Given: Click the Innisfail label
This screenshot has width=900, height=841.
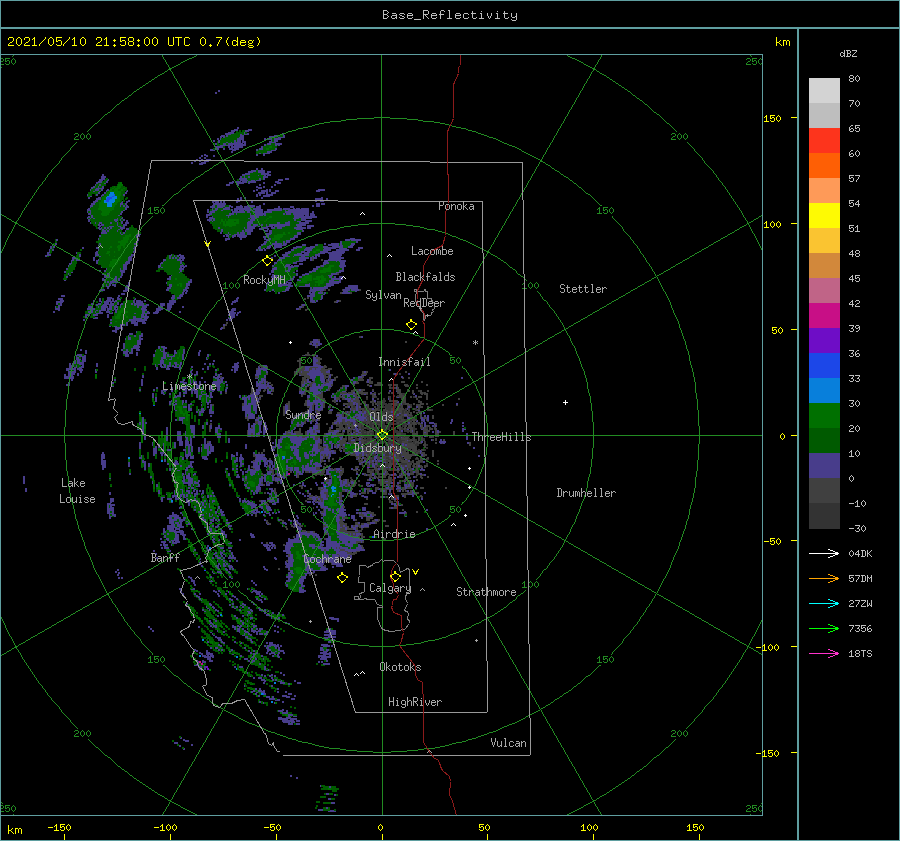Looking at the screenshot, I should [x=404, y=362].
